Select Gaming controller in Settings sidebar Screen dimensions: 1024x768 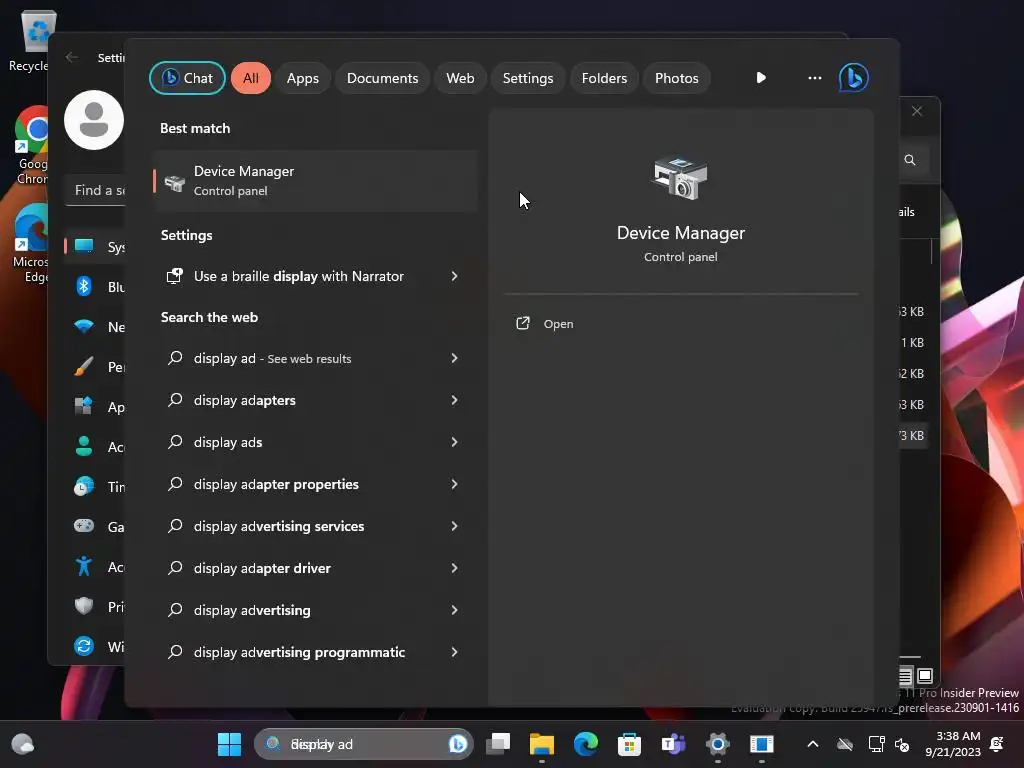tap(95, 526)
